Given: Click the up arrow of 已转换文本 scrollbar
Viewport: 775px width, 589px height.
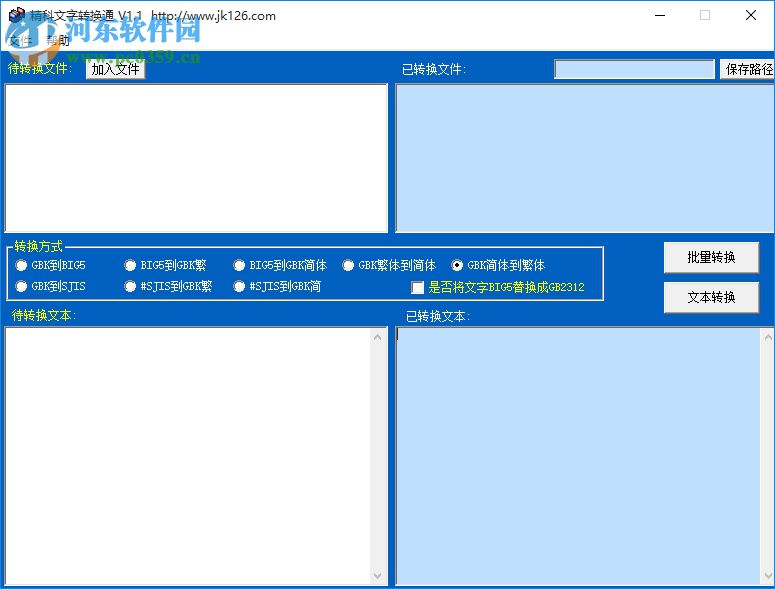Looking at the screenshot, I should (x=768, y=337).
